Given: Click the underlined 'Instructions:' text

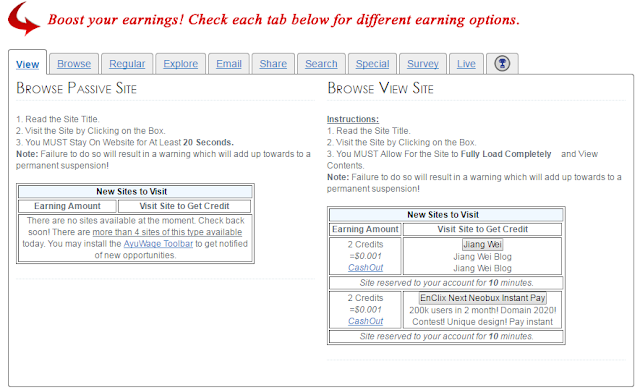Looking at the screenshot, I should pyautogui.click(x=353, y=119).
